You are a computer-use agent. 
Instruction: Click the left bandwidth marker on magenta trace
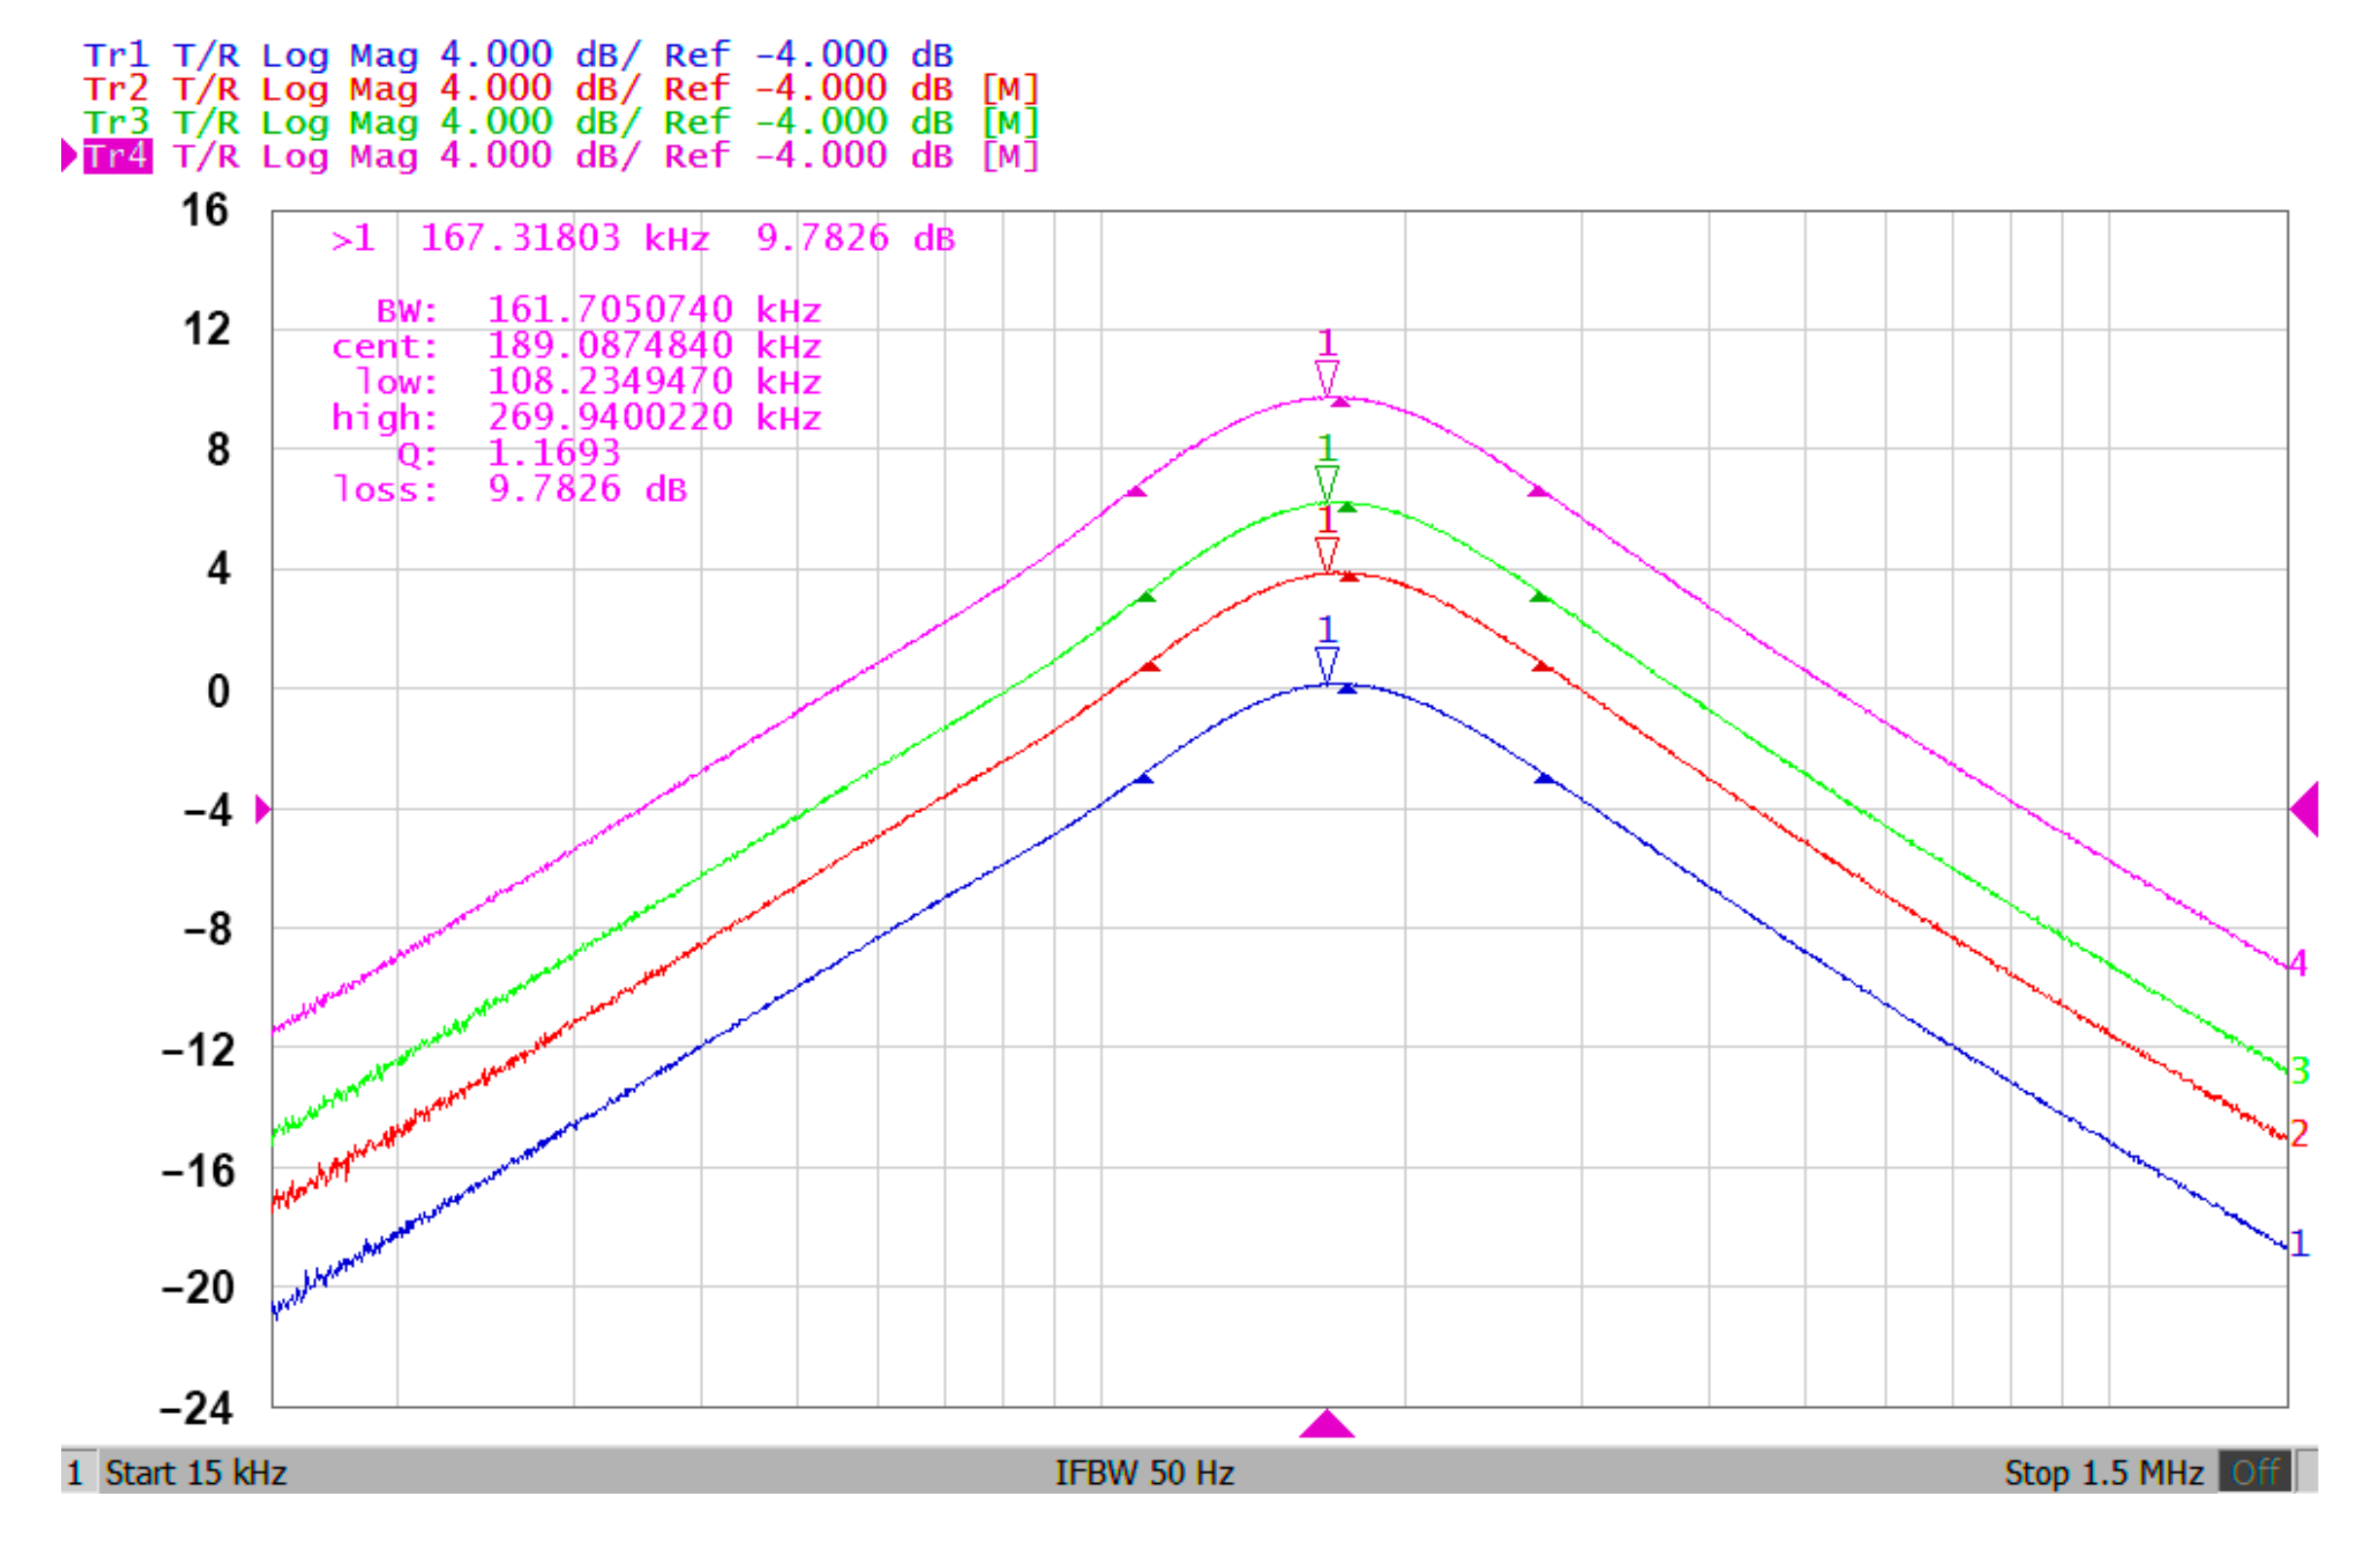point(1136,491)
